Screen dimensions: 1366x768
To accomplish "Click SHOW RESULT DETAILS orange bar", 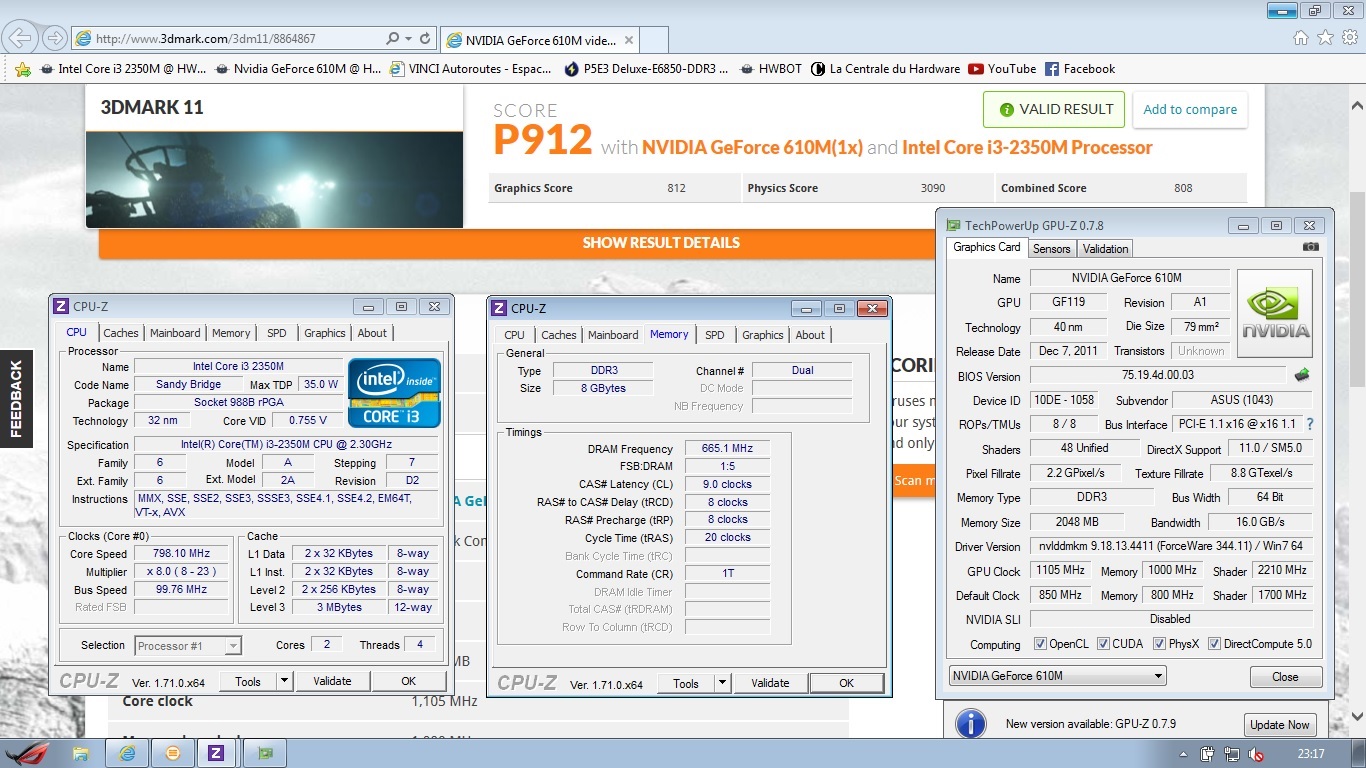I will click(661, 243).
